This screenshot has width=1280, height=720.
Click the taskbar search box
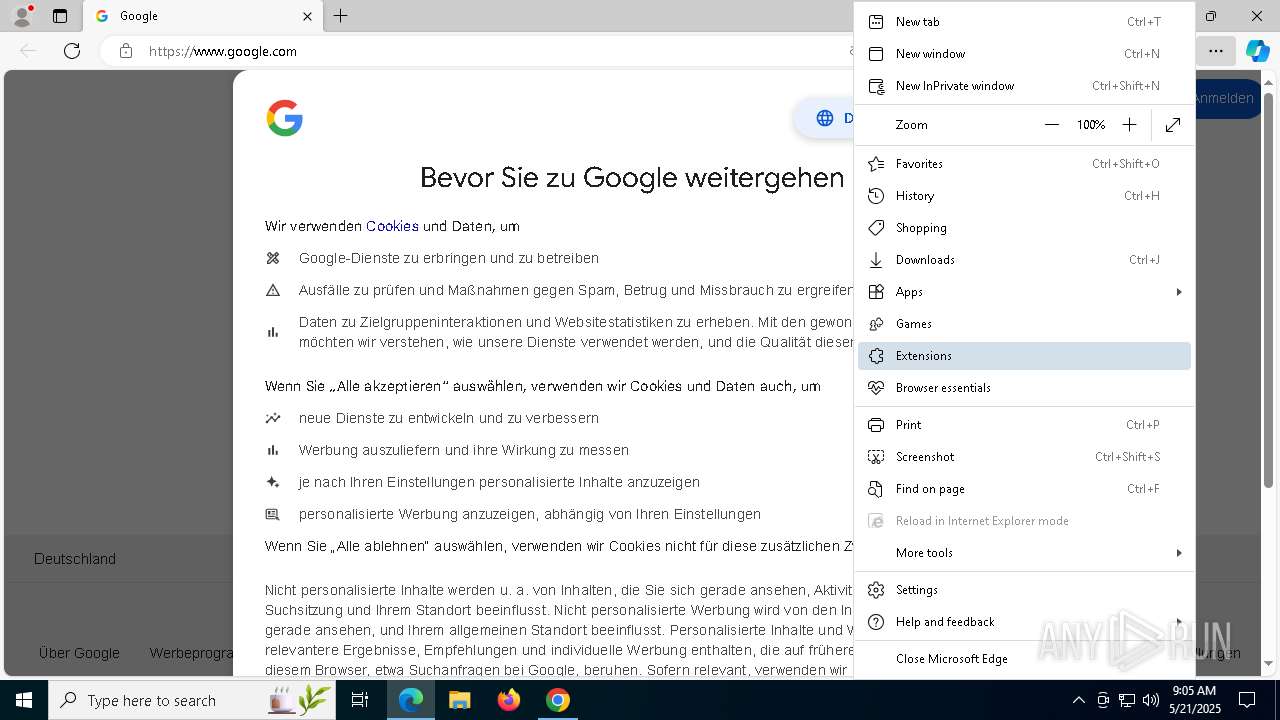click(192, 700)
